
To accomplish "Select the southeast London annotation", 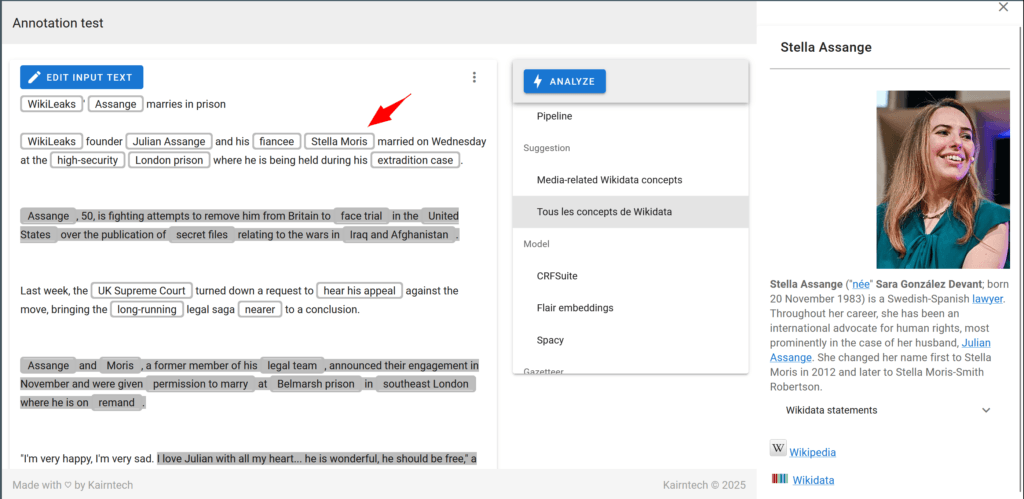I will pyautogui.click(x=426, y=384).
